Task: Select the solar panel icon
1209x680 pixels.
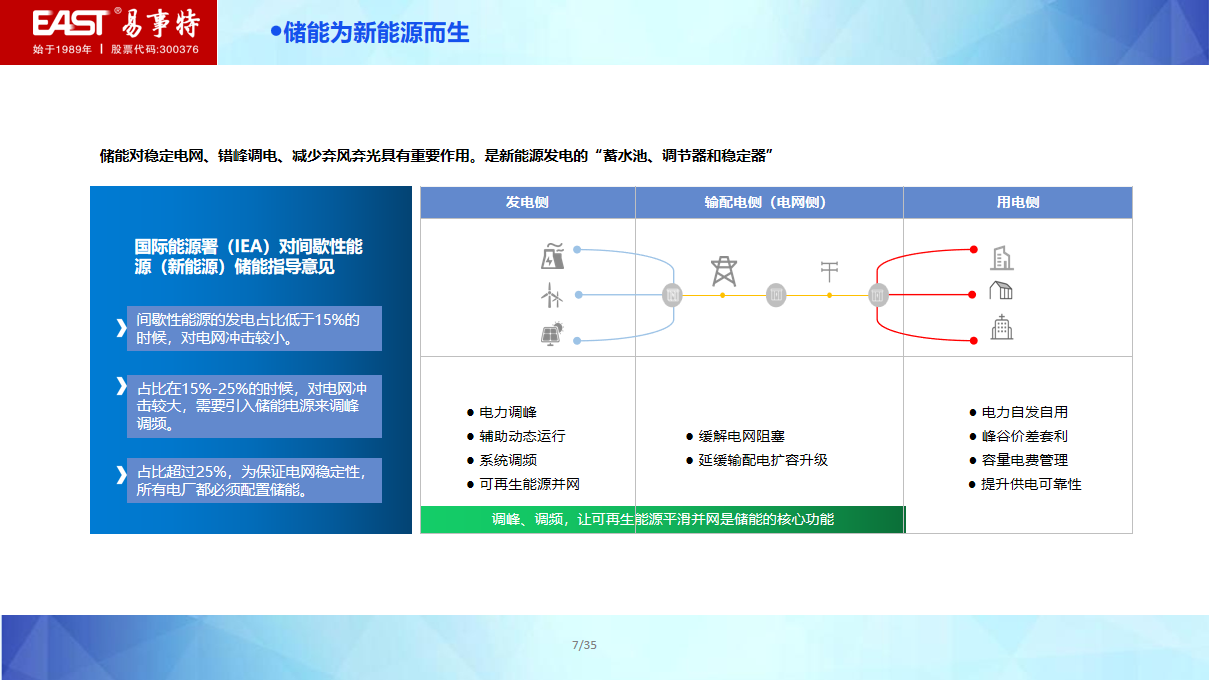Action: 552,337
